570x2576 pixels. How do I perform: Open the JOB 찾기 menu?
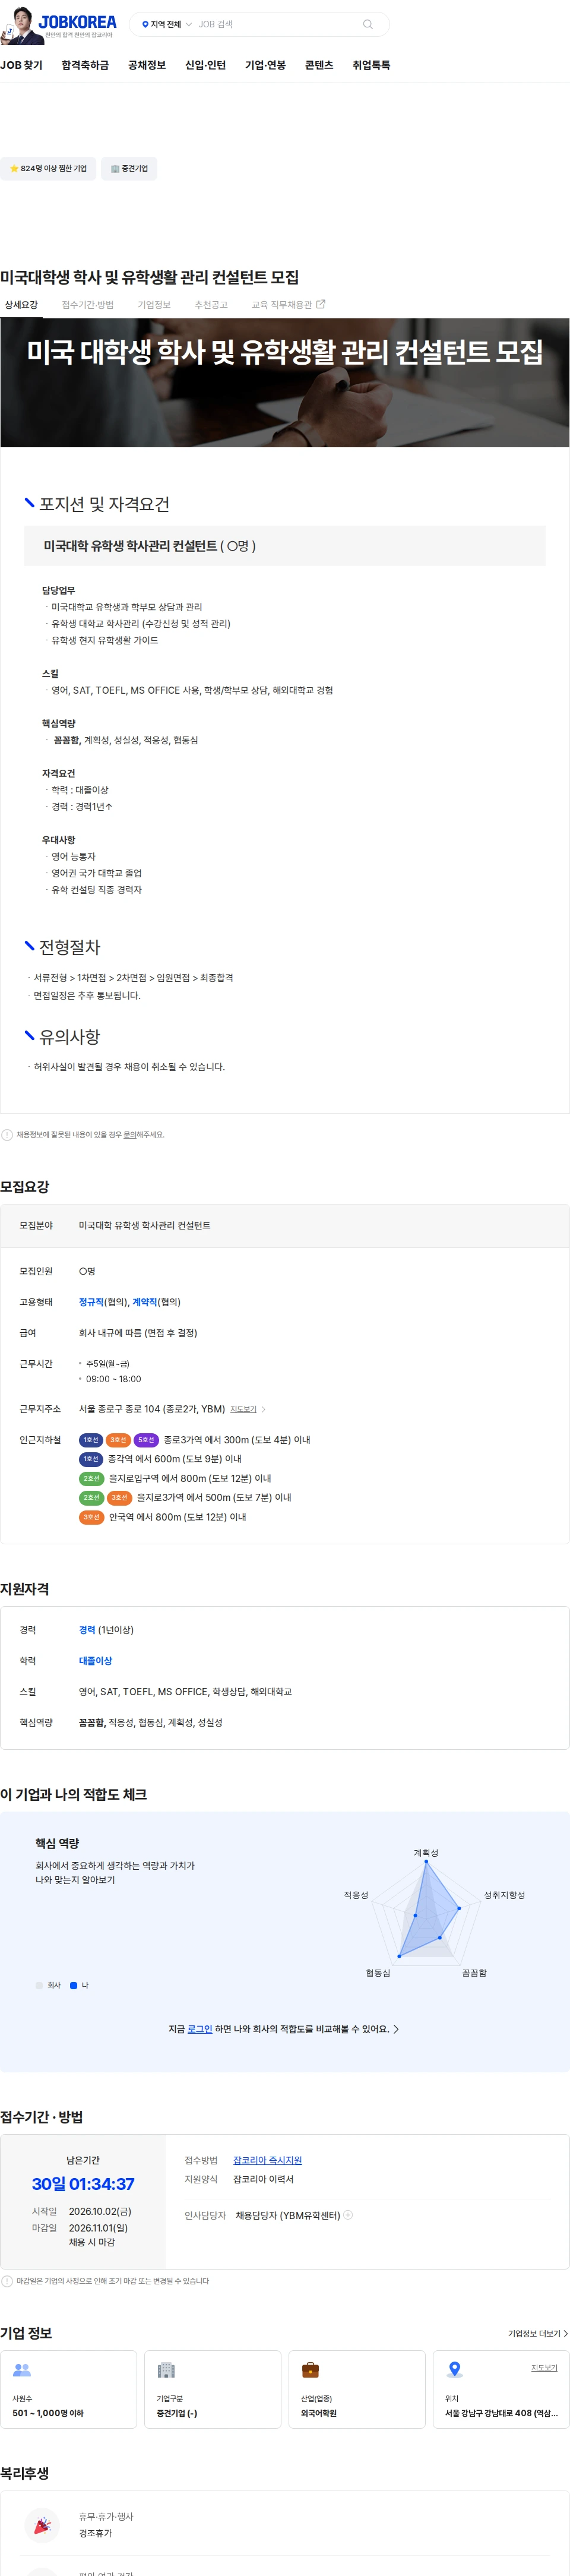pyautogui.click(x=21, y=65)
